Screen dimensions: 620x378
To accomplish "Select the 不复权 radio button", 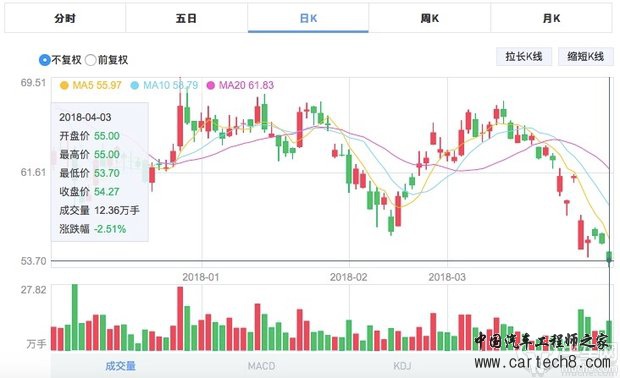I will (45, 60).
